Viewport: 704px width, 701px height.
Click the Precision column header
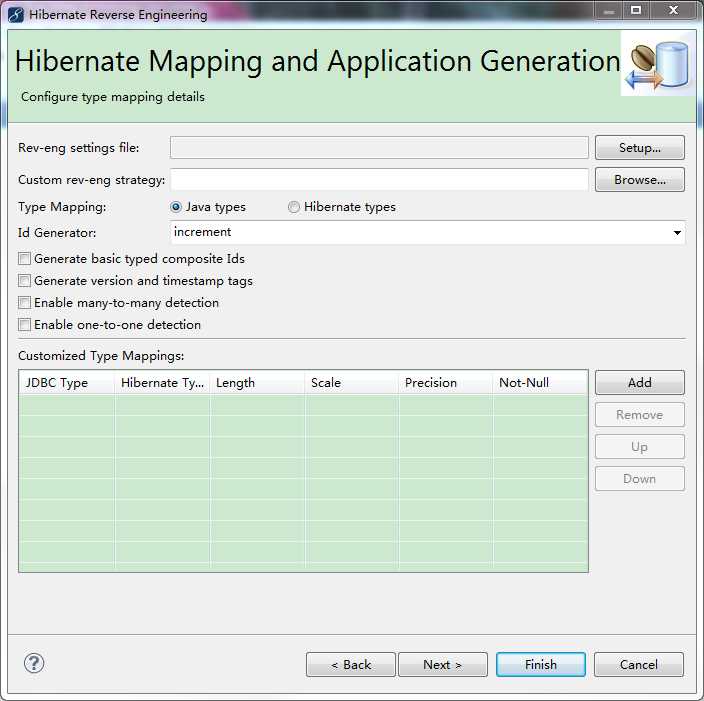pyautogui.click(x=446, y=383)
